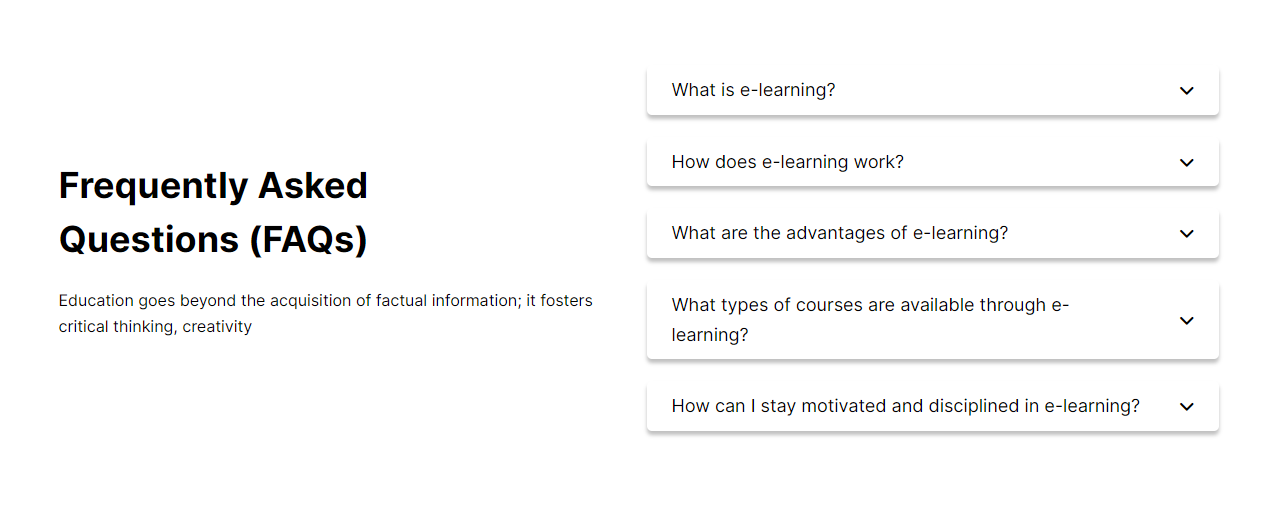Screen dimensions: 1278x517
Task: Click empty space right of the course types question
Action: click(x=1120, y=321)
